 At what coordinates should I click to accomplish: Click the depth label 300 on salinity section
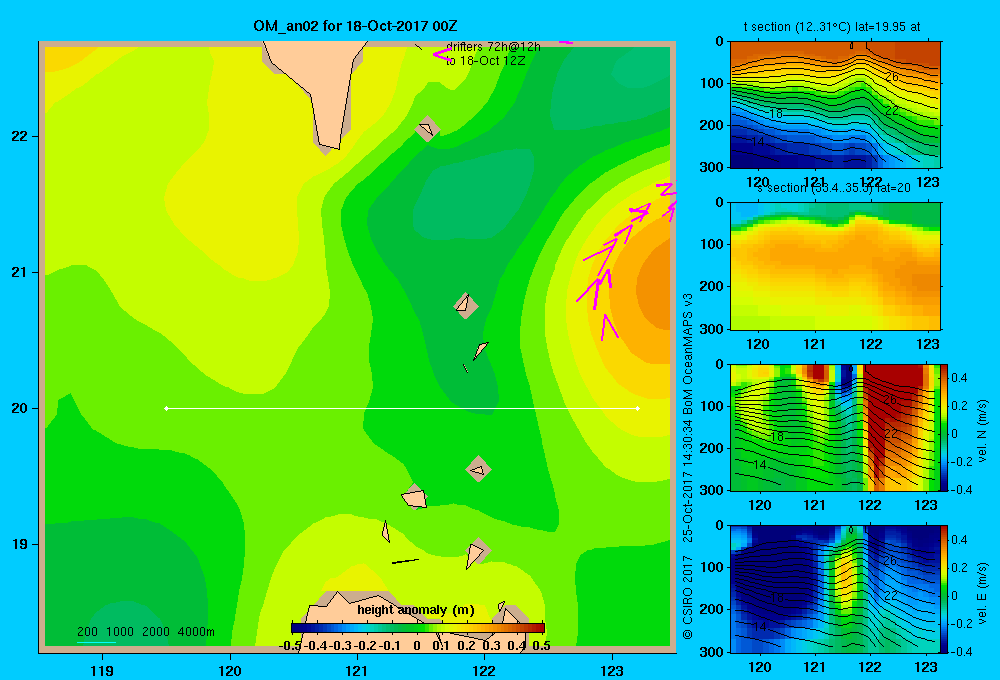click(711, 329)
